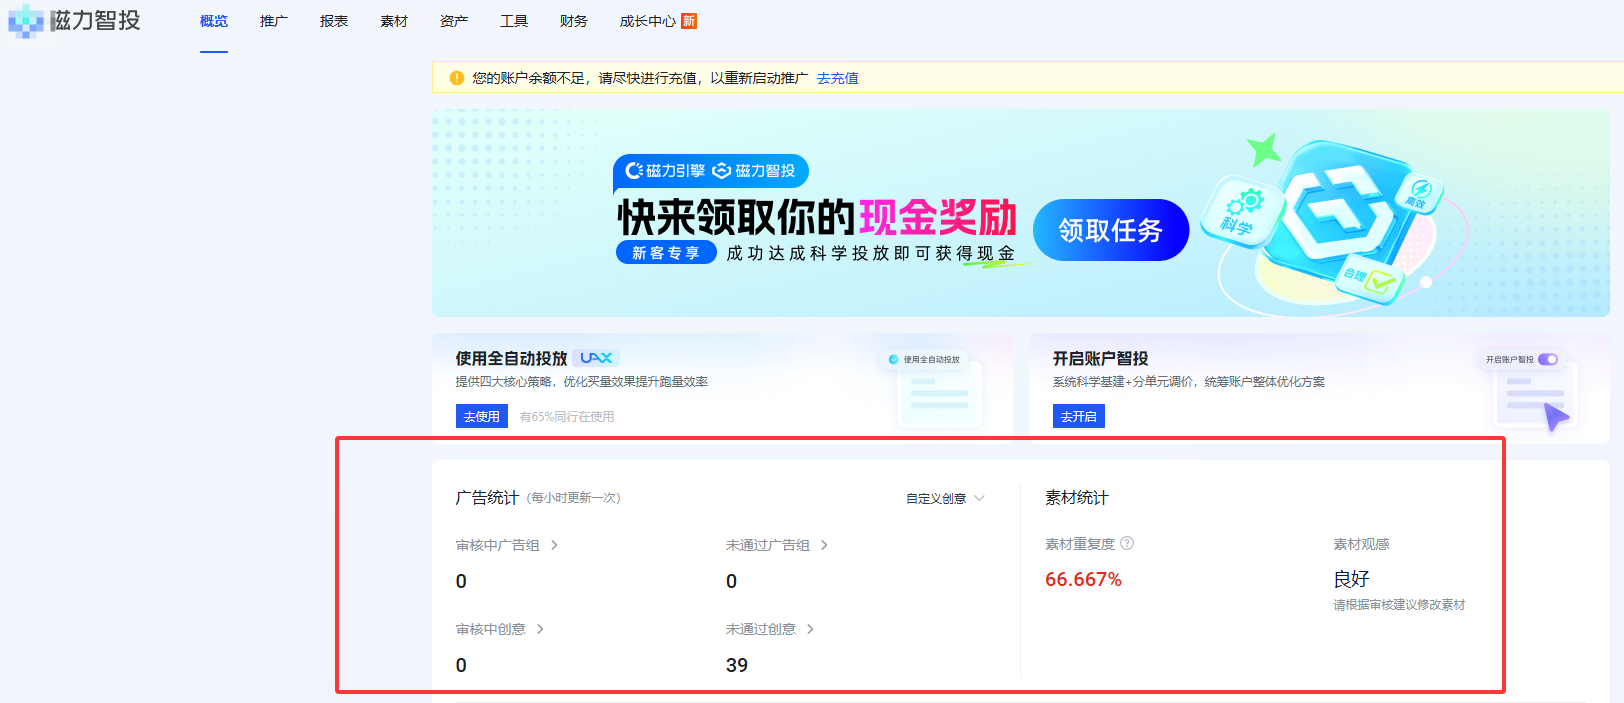
Task: Toggle the 开启账户智投 switch
Action: point(1548,359)
